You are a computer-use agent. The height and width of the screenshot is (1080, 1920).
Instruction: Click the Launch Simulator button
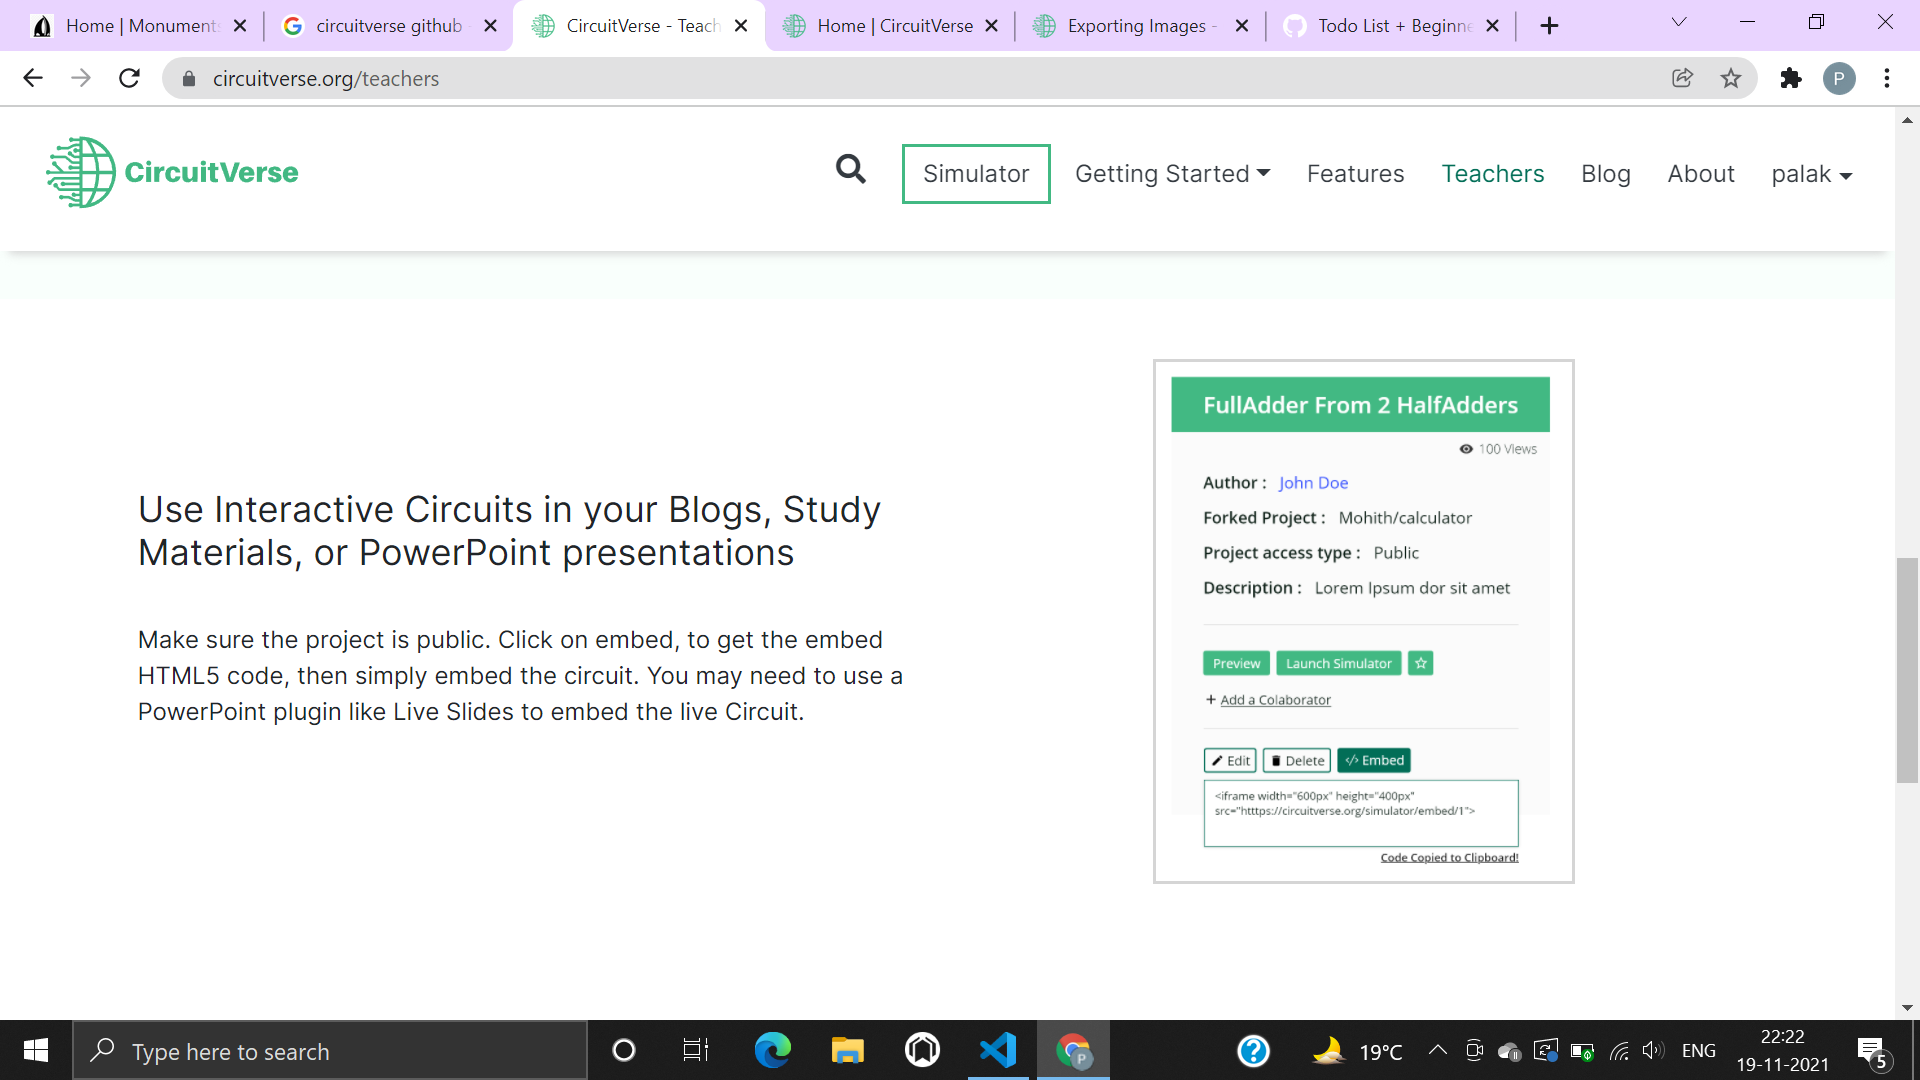[1338, 662]
